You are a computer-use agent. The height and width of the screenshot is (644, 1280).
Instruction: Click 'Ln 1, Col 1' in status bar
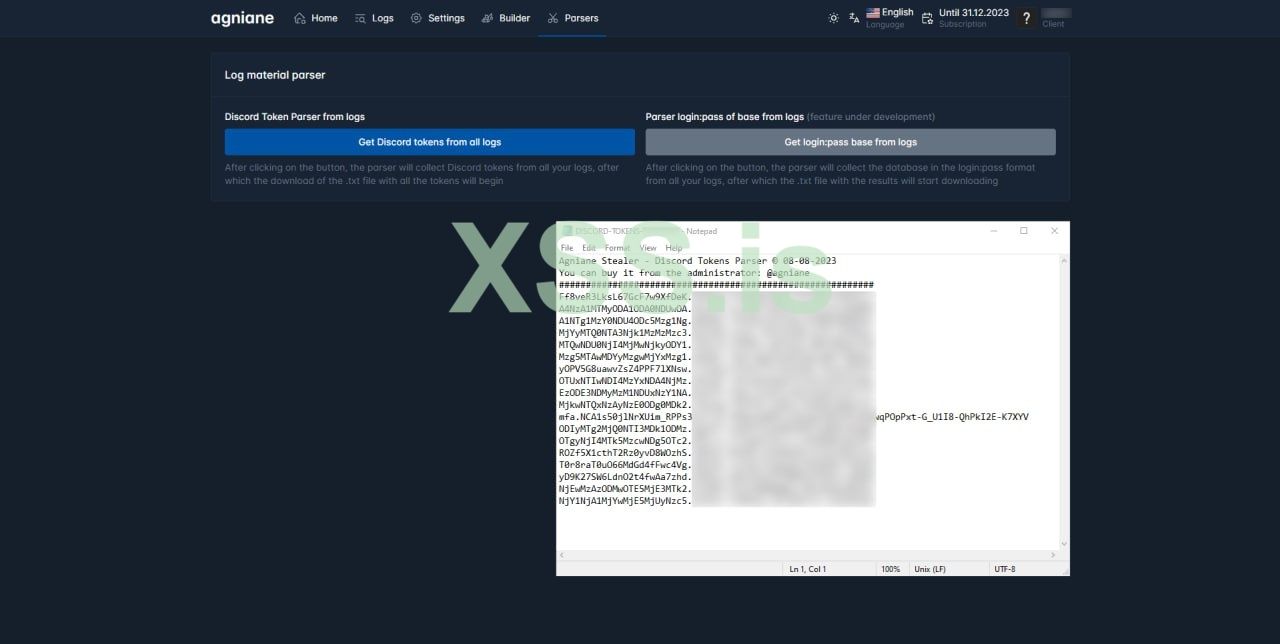[x=808, y=569]
